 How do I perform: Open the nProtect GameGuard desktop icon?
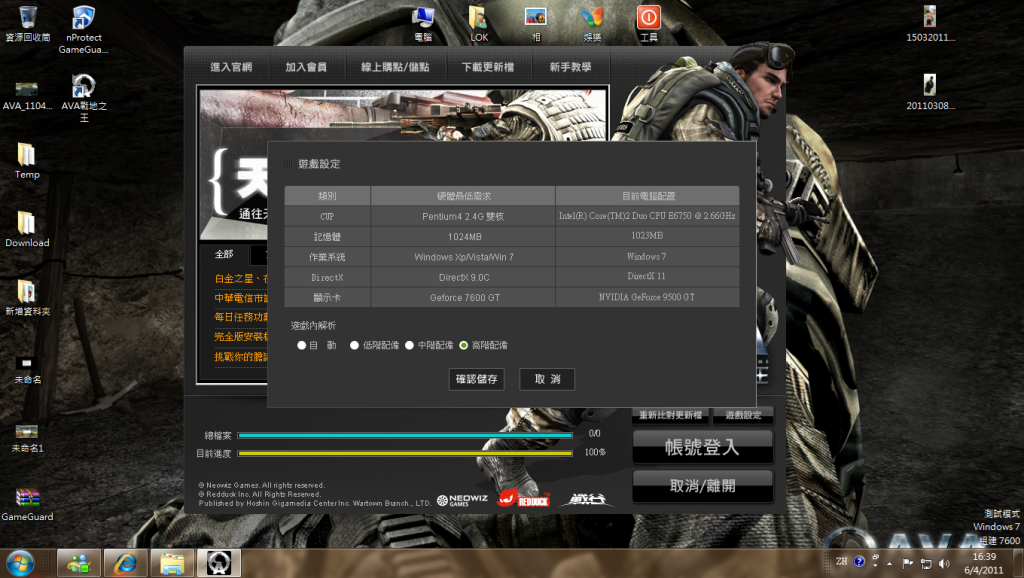pos(84,18)
